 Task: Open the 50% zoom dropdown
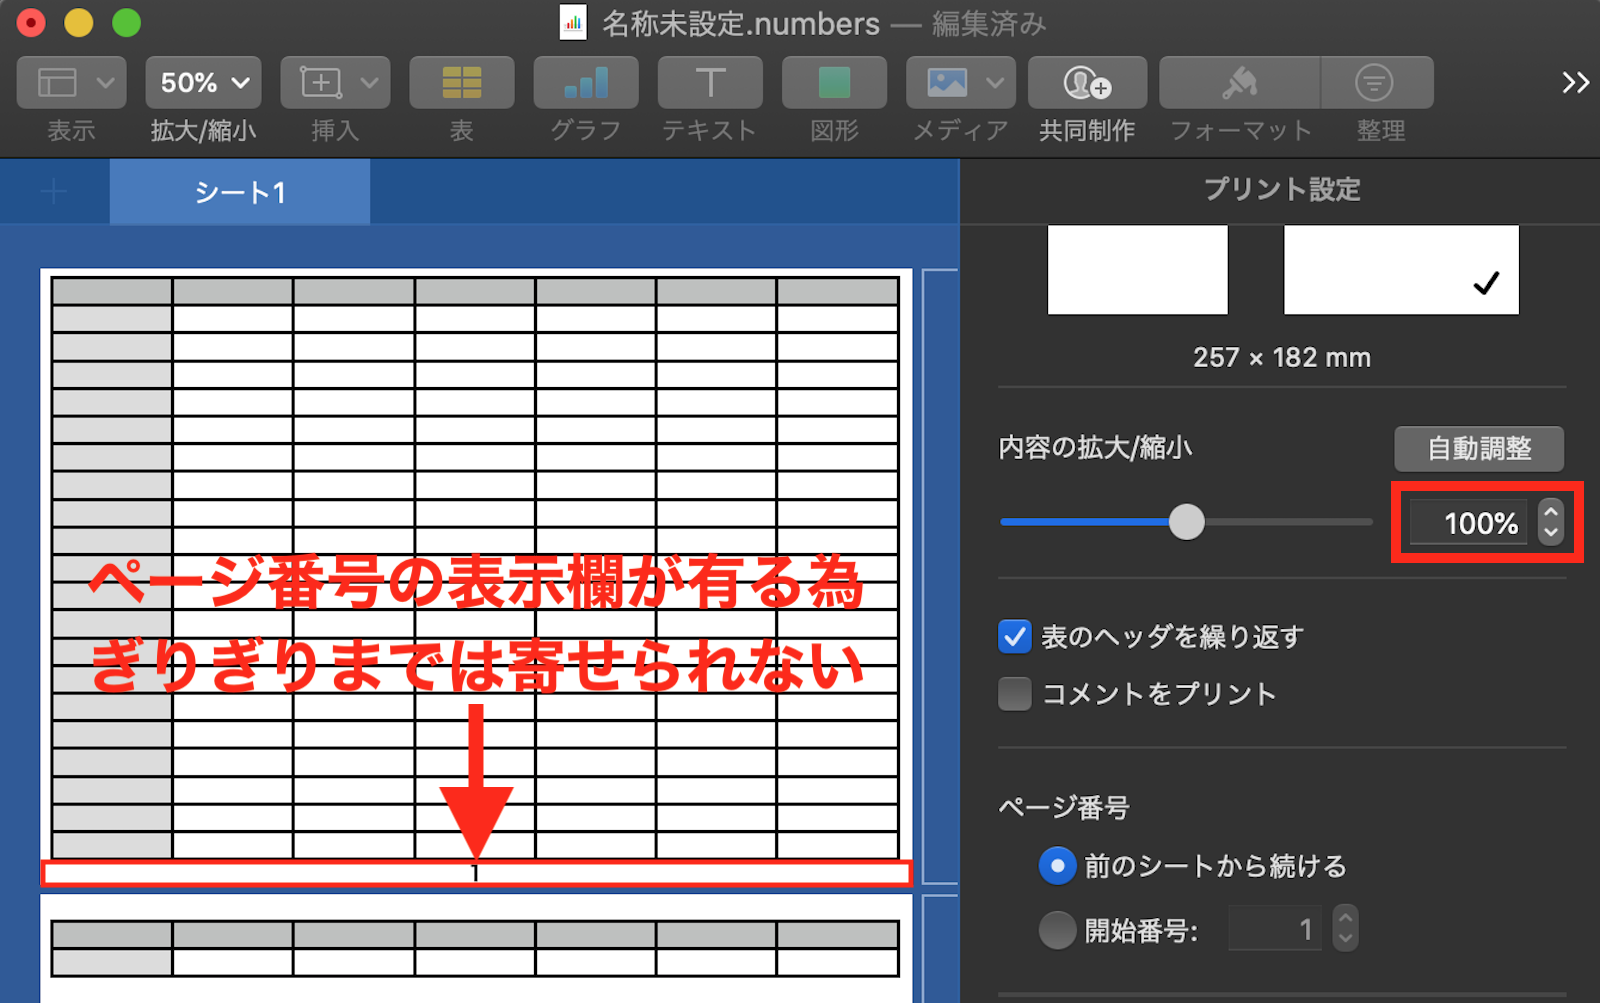point(204,83)
